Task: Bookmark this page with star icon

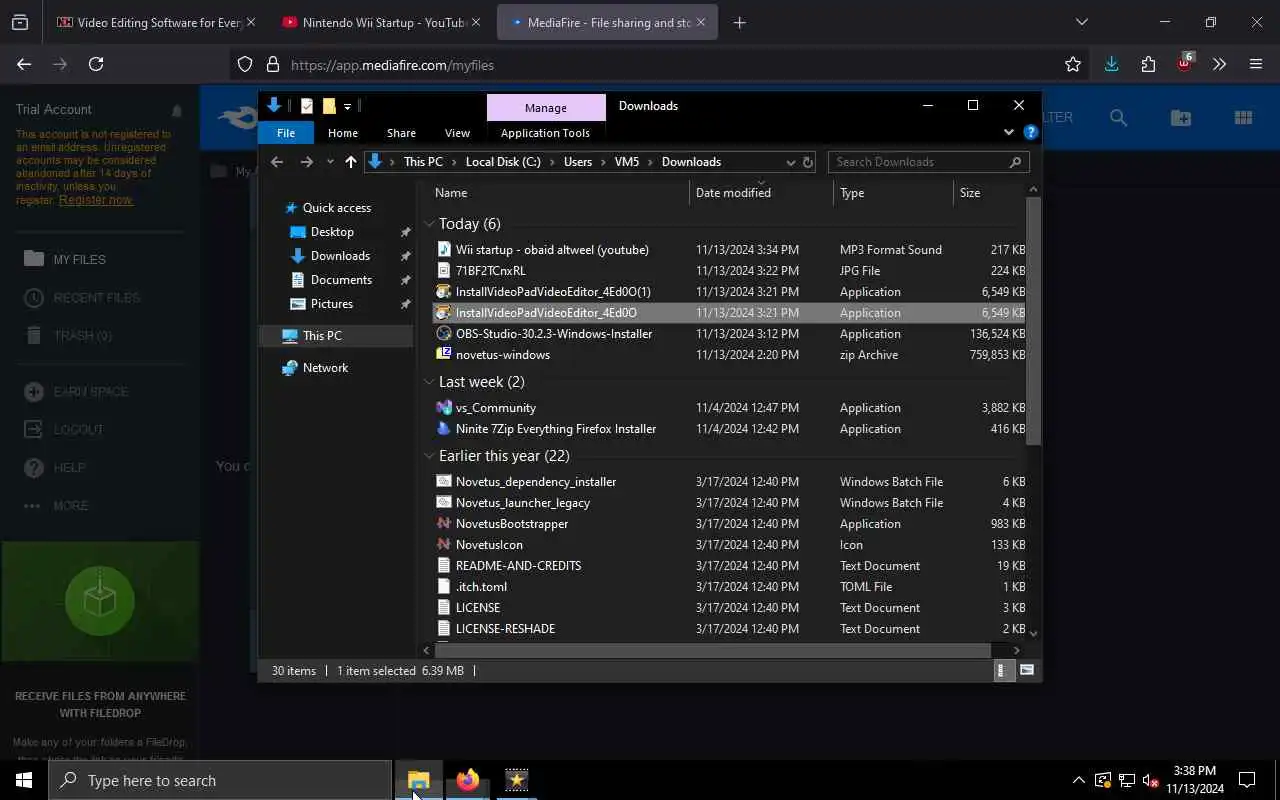Action: pos(1073,64)
